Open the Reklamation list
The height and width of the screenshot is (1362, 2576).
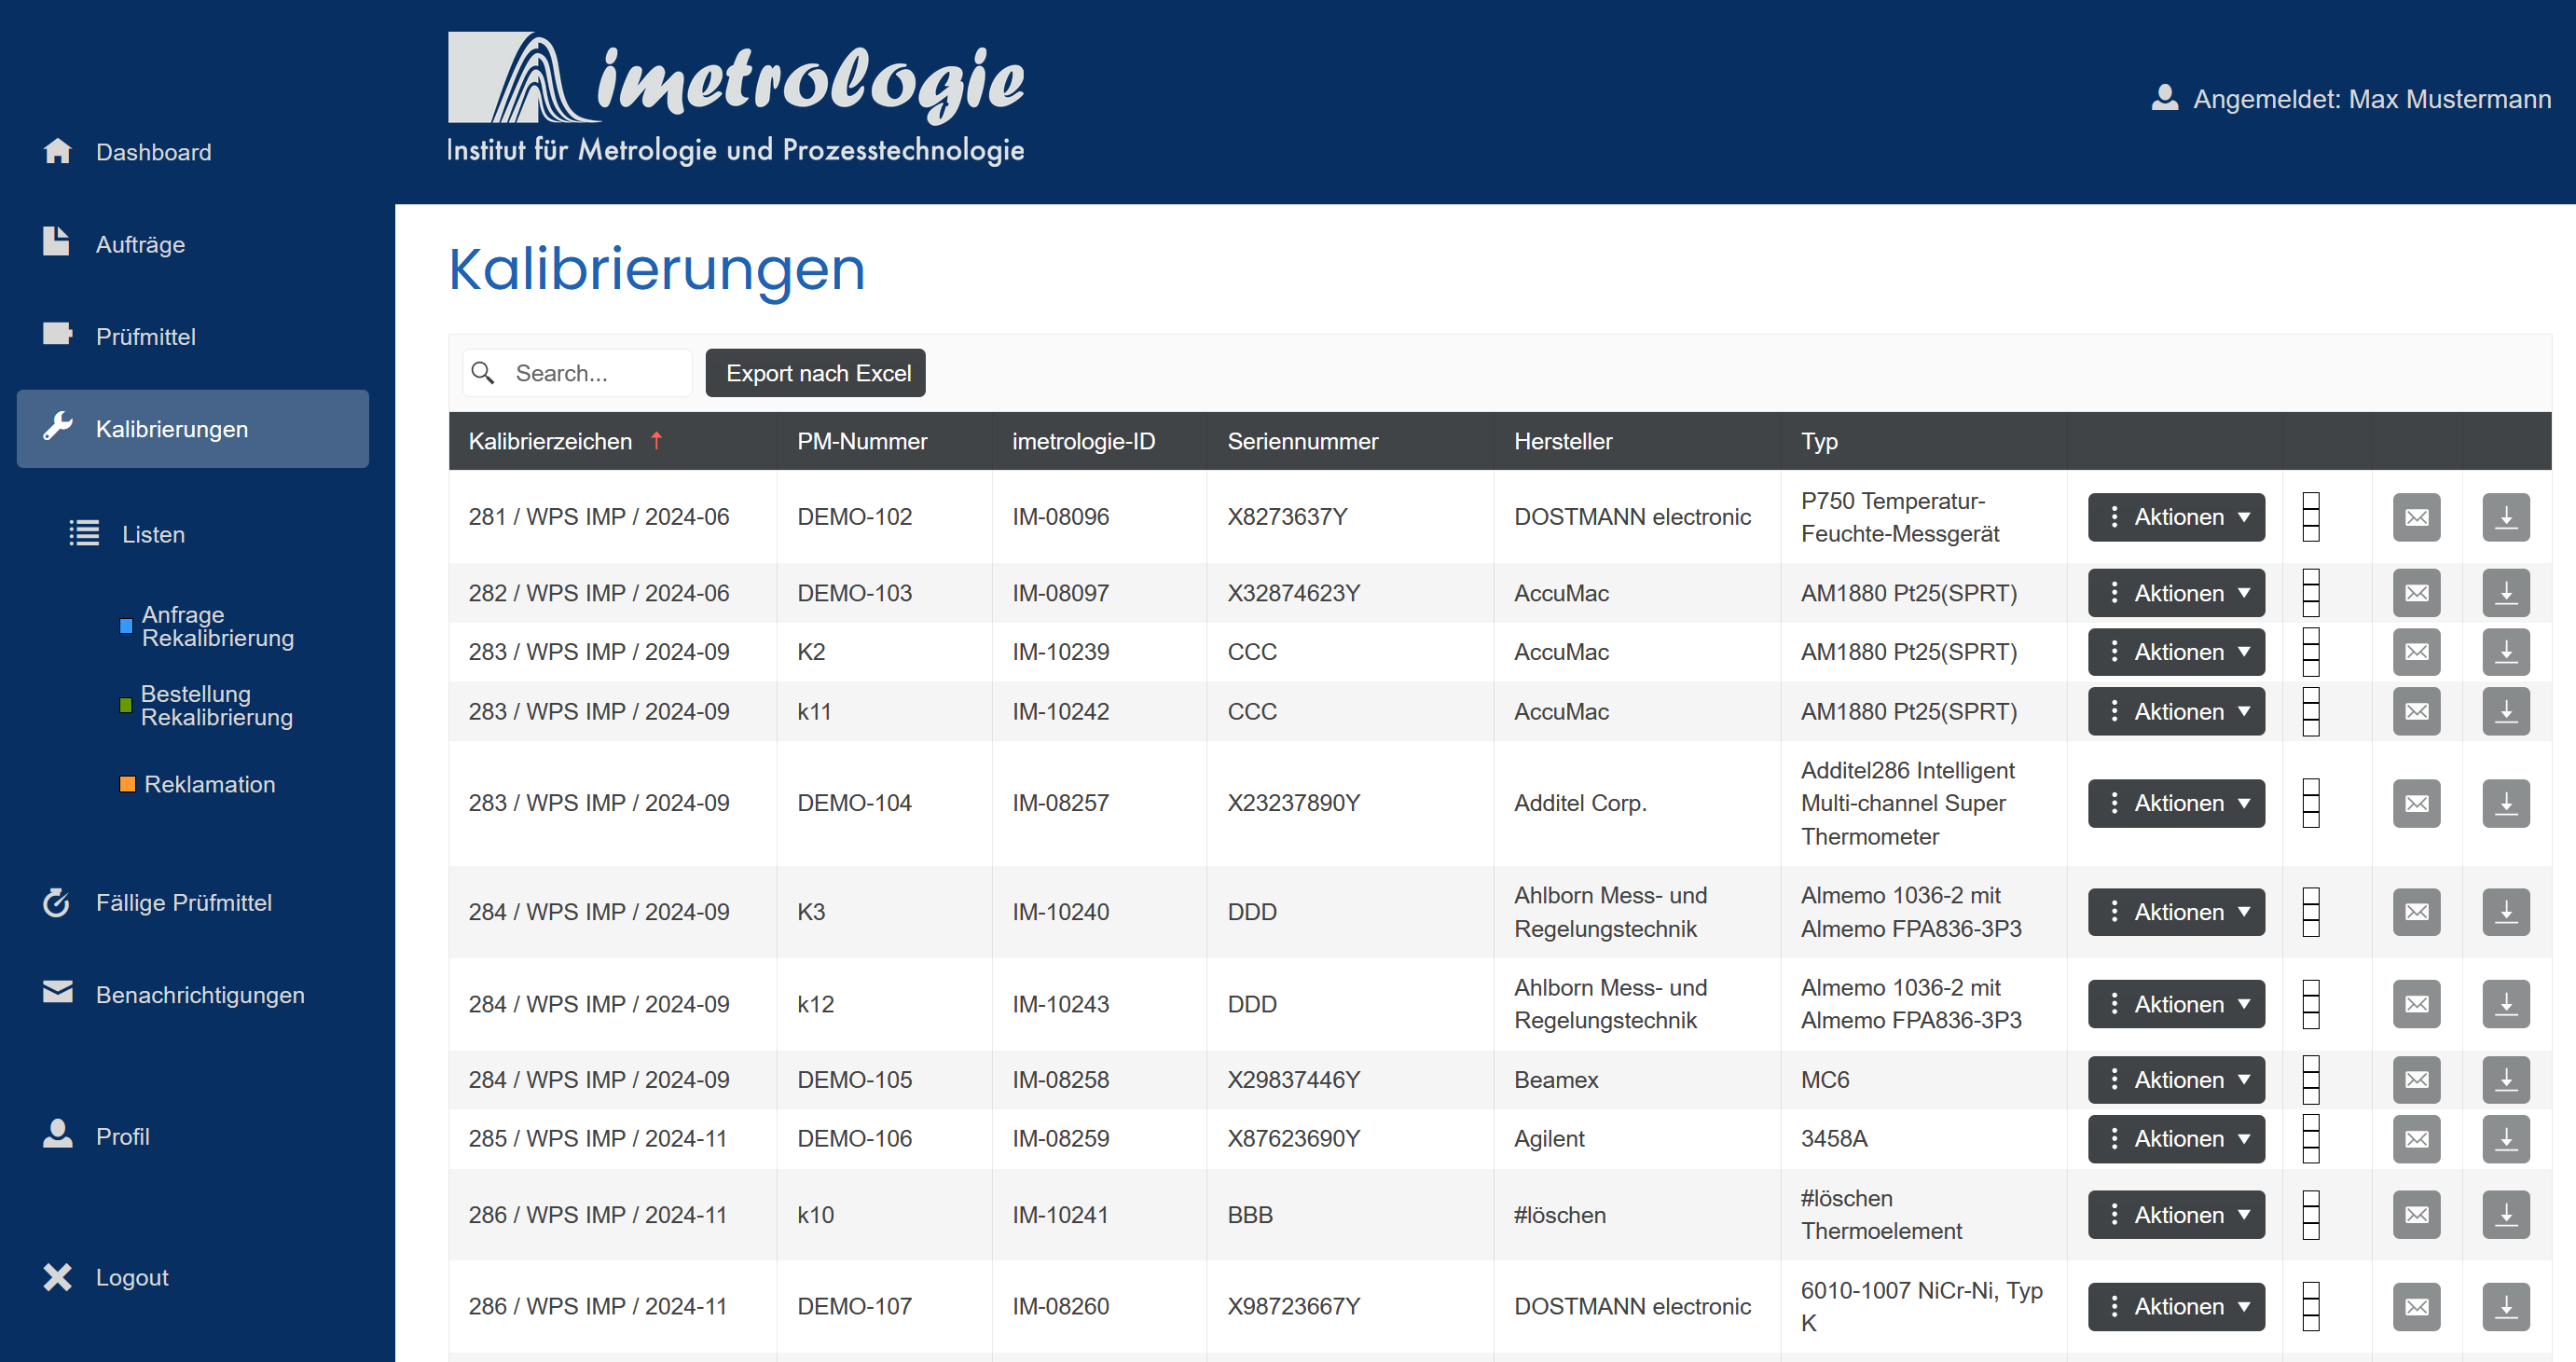pos(197,784)
